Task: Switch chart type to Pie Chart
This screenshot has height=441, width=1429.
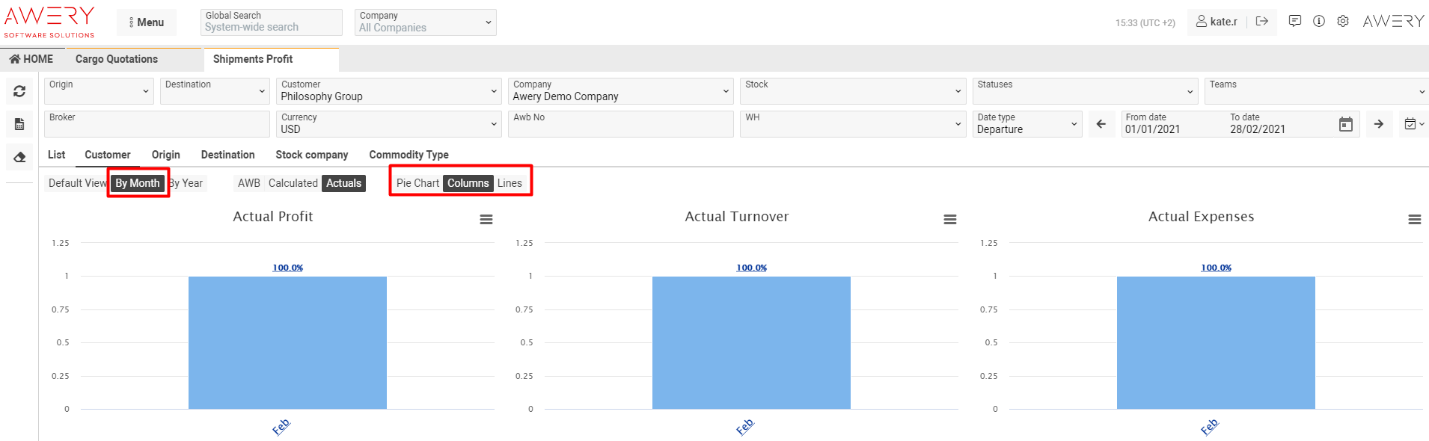Action: point(417,184)
